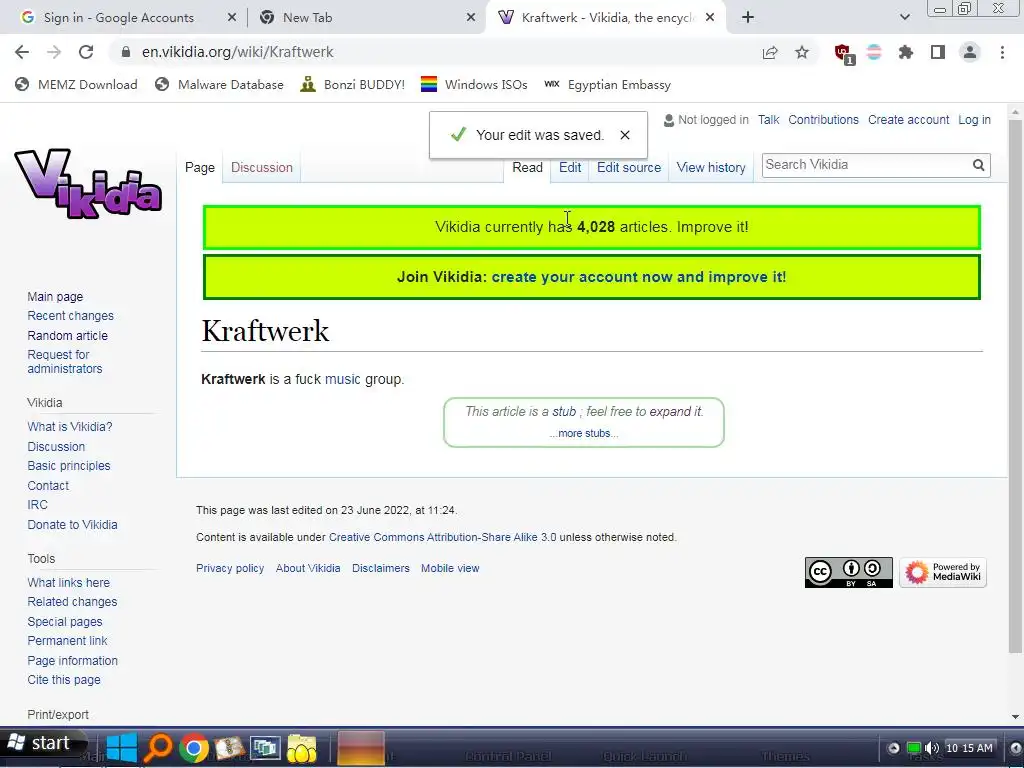Open the Edit source tab
Viewport: 1024px width, 768px height.
click(x=628, y=167)
